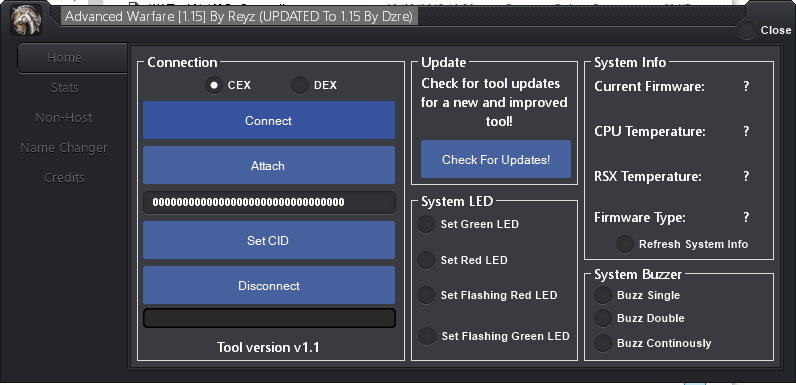
Task: Select the CEX radio button
Action: tap(214, 85)
